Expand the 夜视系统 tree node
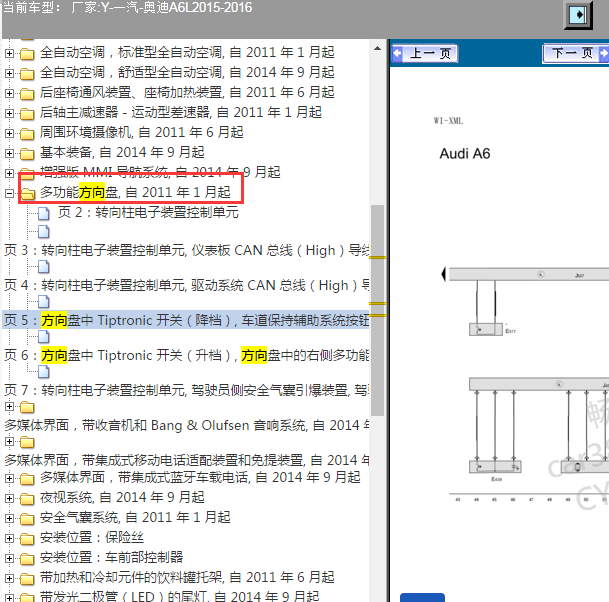Screen dimensions: 609x602 (x=9, y=498)
